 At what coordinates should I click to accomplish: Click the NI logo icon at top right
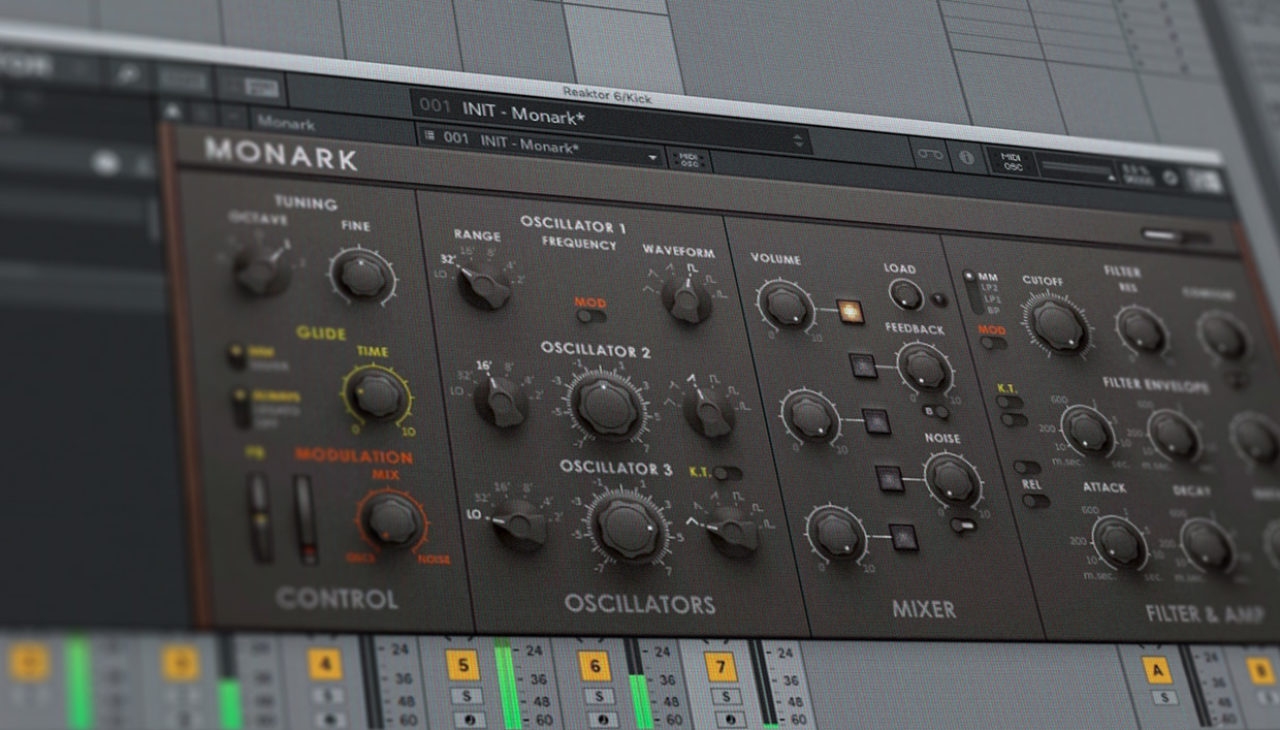click(x=1205, y=178)
